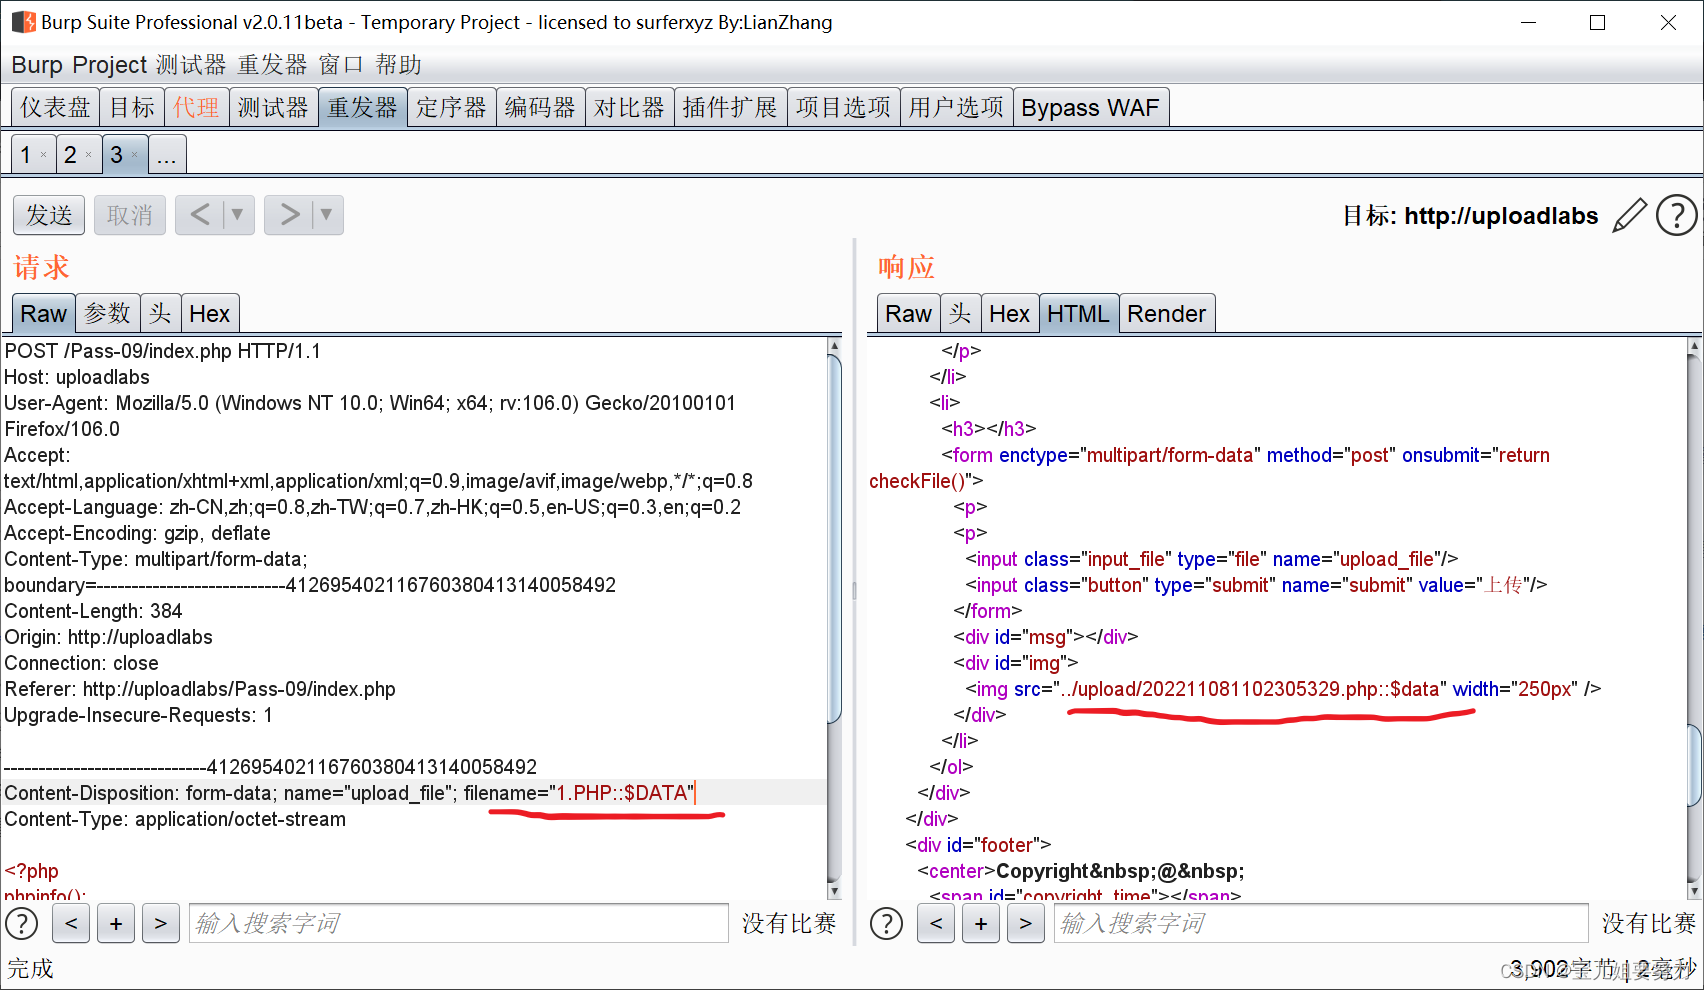This screenshot has height=990, width=1704.
Task: Select request Hex tab
Action: (x=210, y=314)
